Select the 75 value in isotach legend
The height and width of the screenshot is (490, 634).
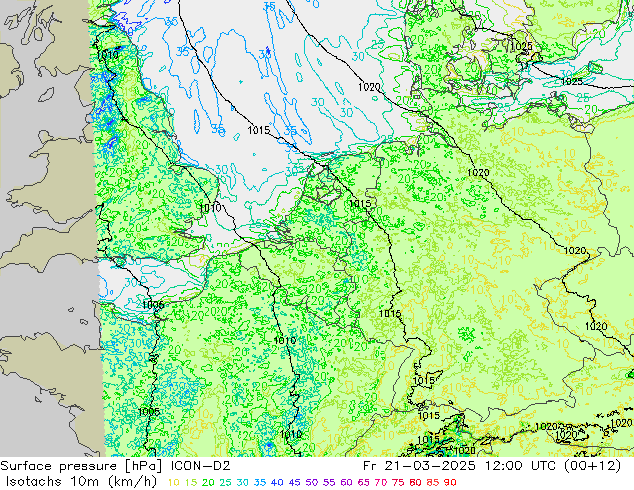click(x=398, y=482)
